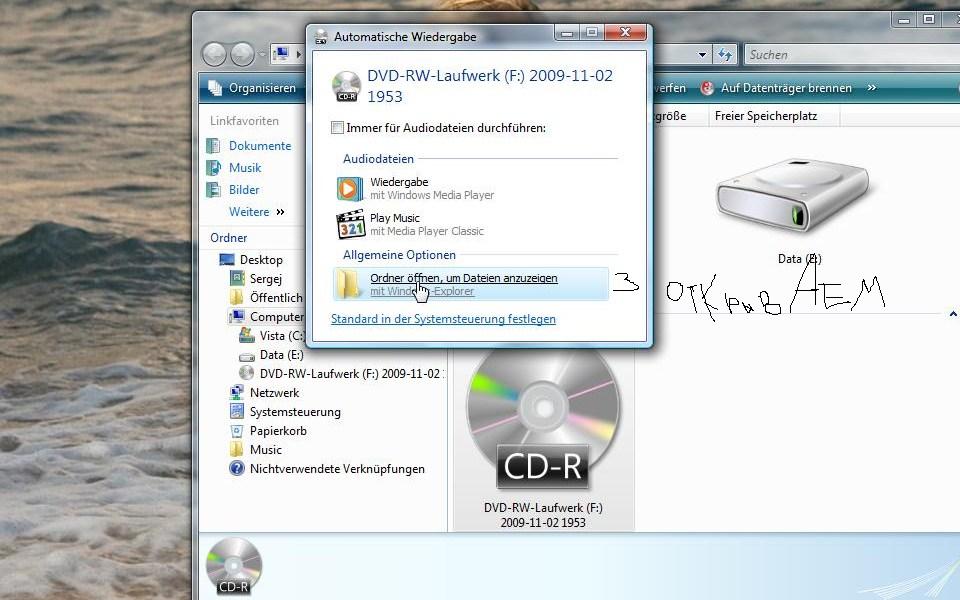Open the address bar history dropdown

702,54
